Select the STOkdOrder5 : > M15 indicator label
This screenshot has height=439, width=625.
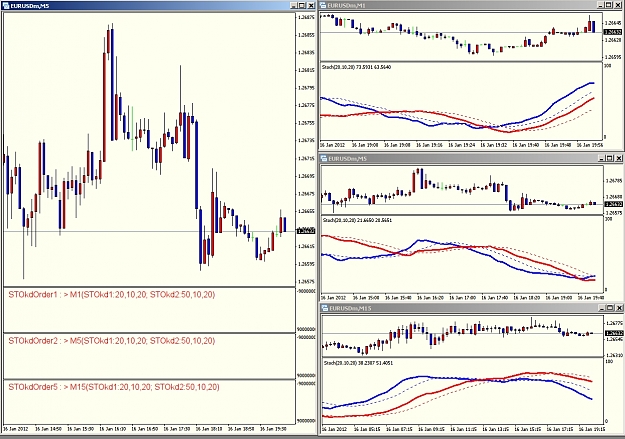click(114, 387)
